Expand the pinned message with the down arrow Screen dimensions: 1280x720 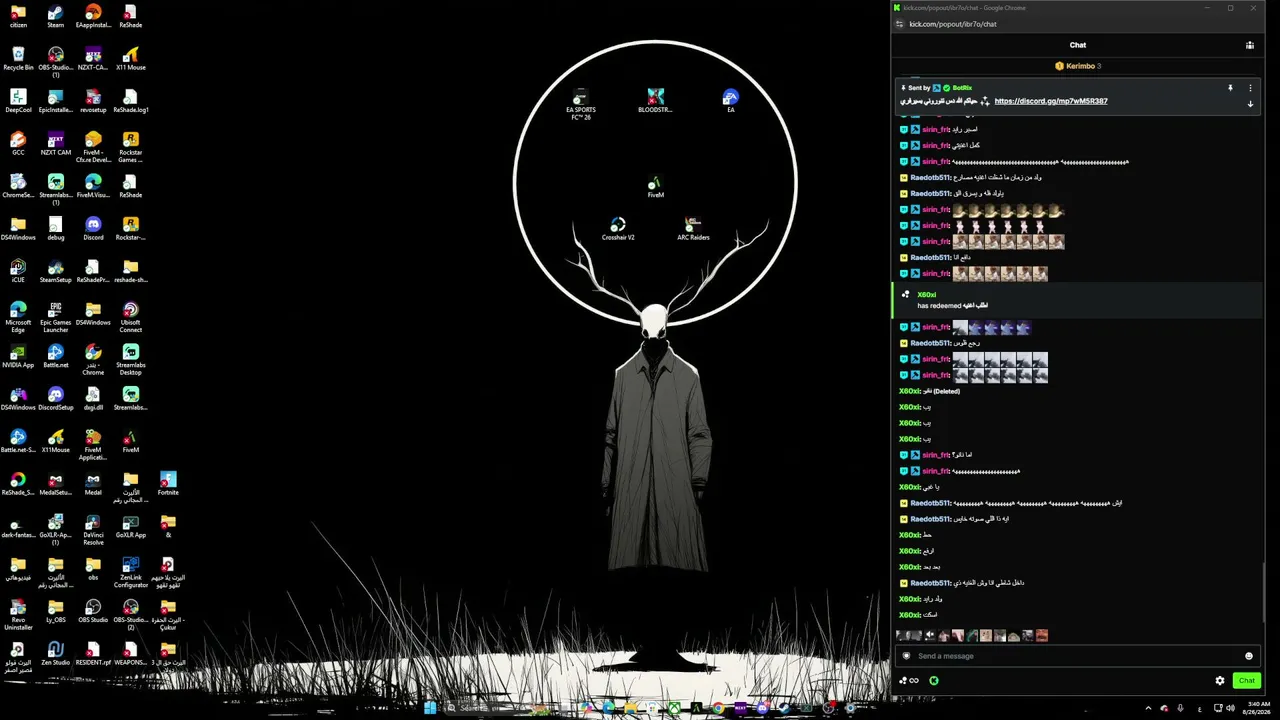(1250, 104)
